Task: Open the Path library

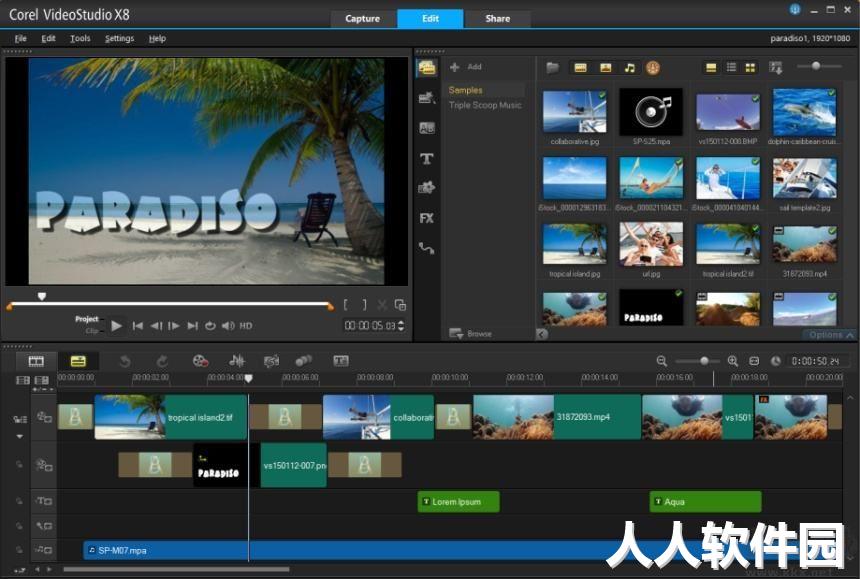Action: (x=427, y=248)
